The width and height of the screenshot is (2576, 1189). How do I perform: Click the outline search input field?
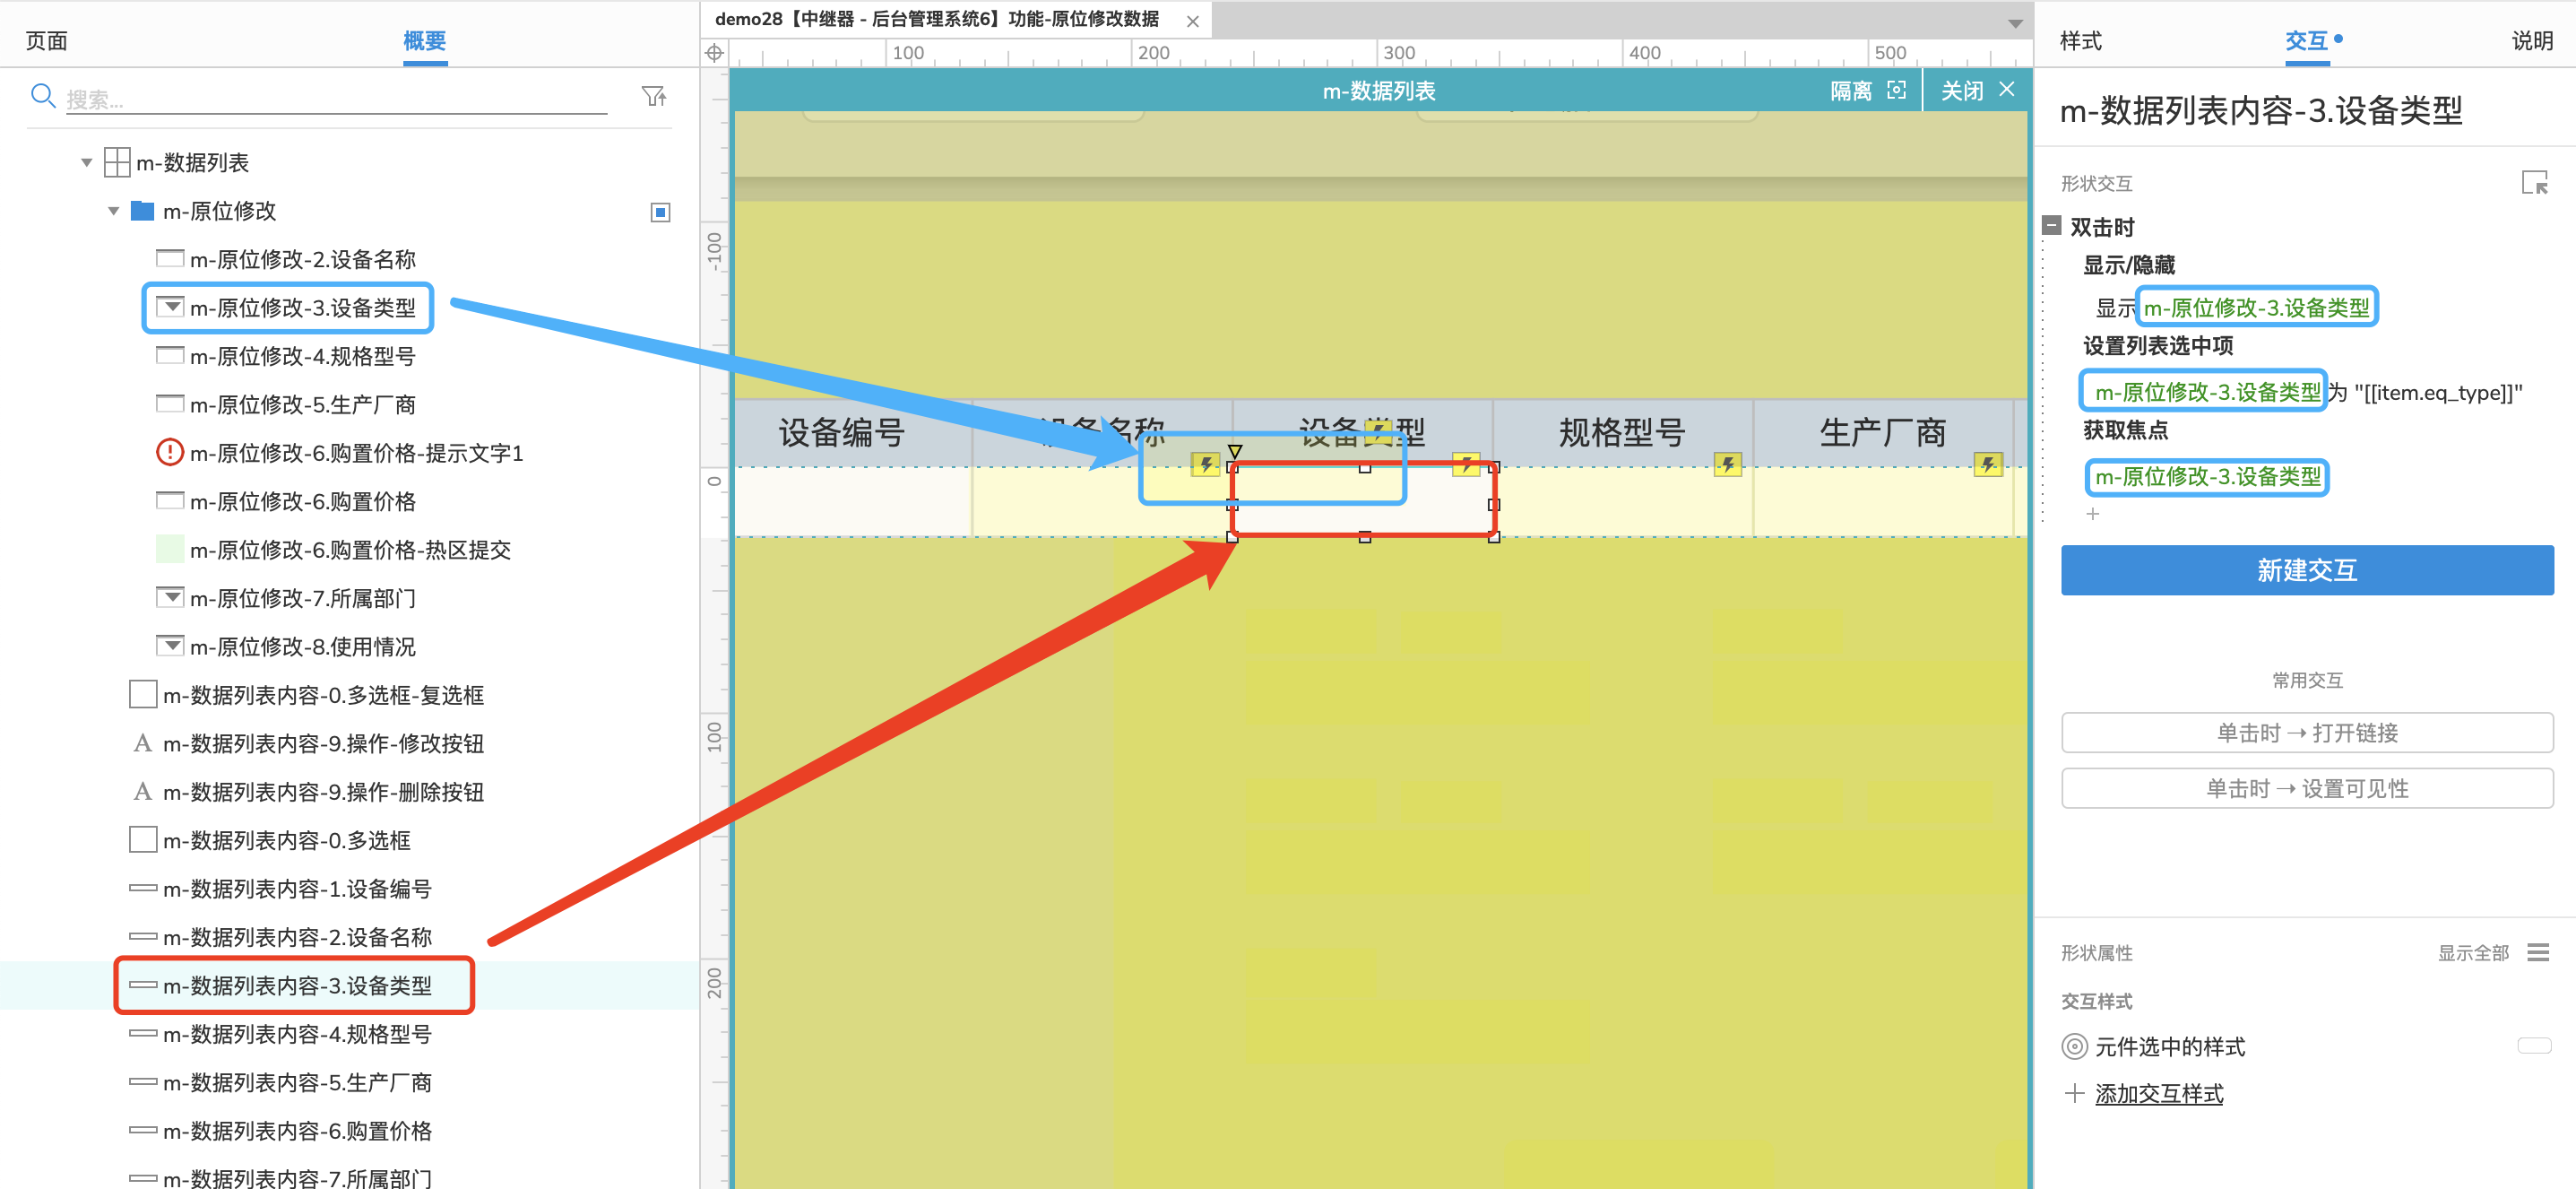coord(337,99)
